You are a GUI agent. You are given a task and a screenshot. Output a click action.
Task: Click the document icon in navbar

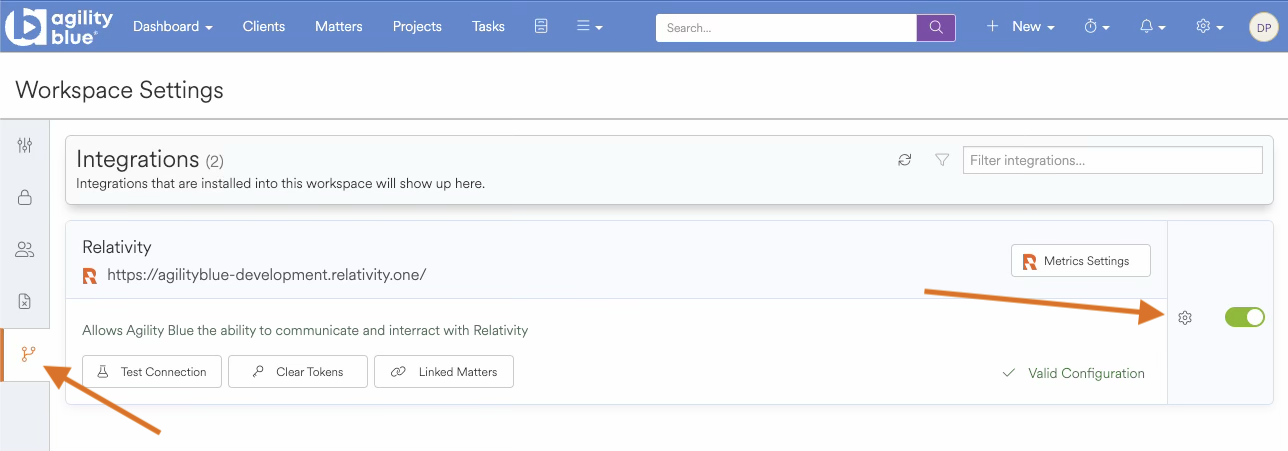pos(541,27)
